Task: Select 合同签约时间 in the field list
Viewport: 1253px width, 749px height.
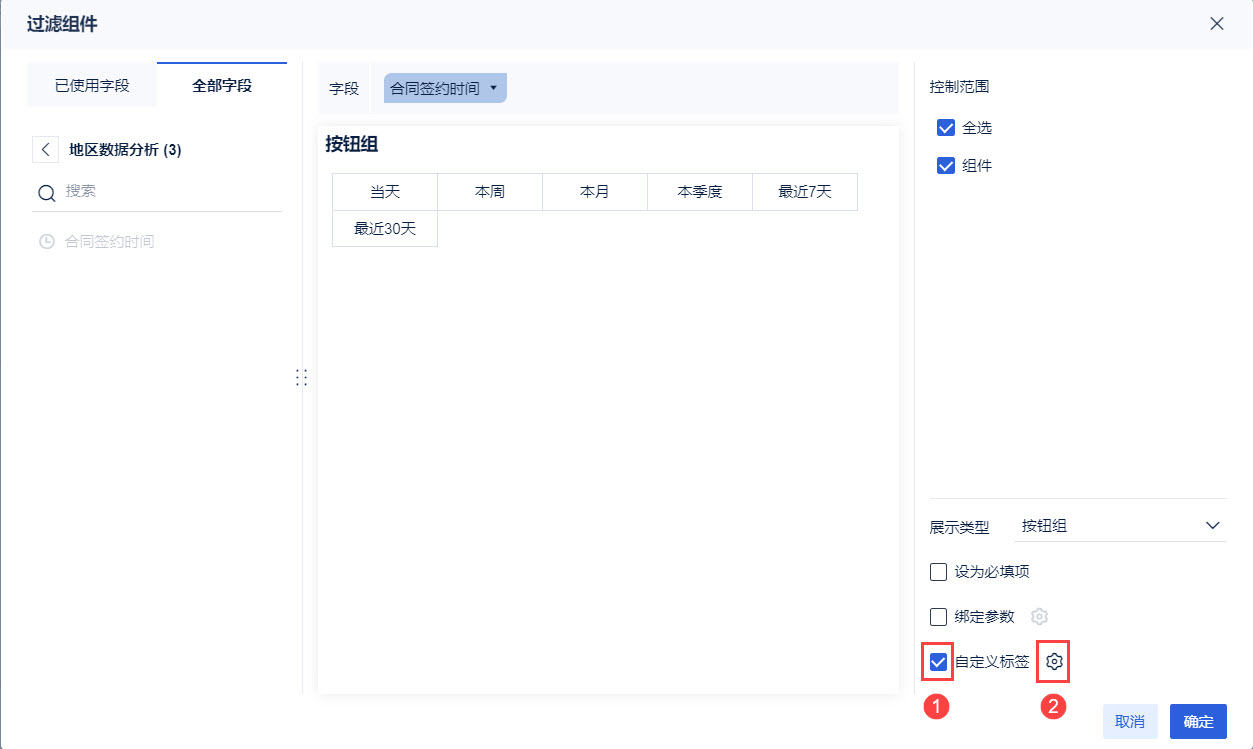Action: click(x=109, y=242)
